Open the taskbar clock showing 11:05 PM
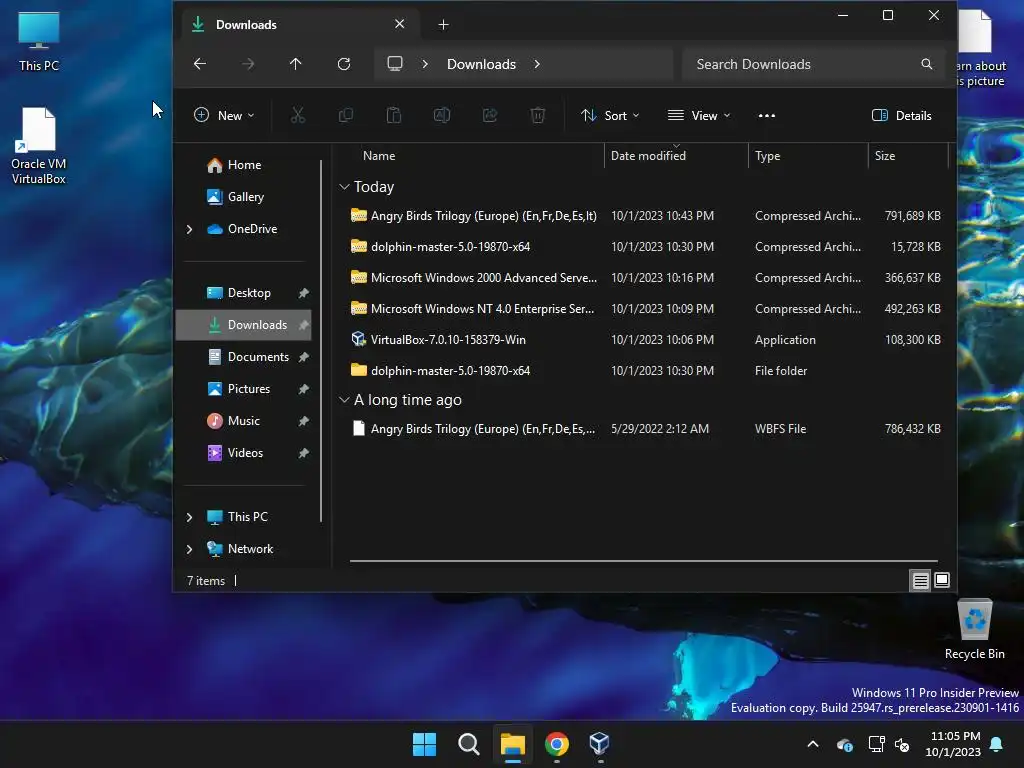1024x768 pixels. [953, 744]
